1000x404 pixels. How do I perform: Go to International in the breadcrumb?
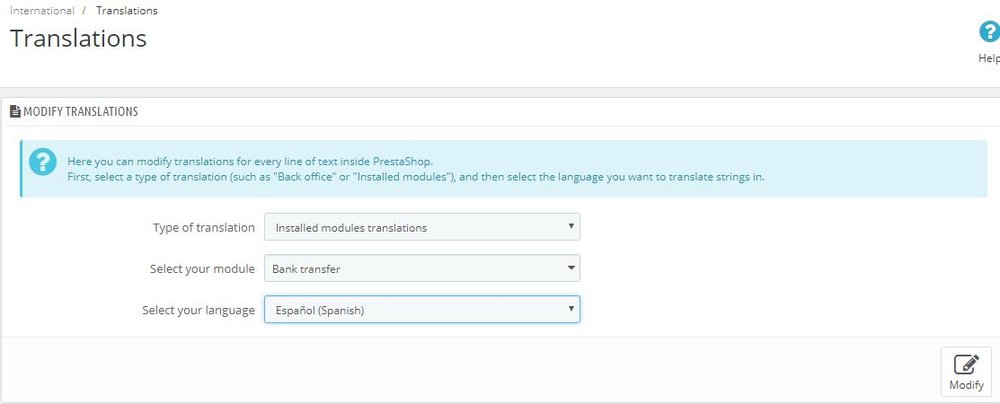pyautogui.click(x=42, y=11)
